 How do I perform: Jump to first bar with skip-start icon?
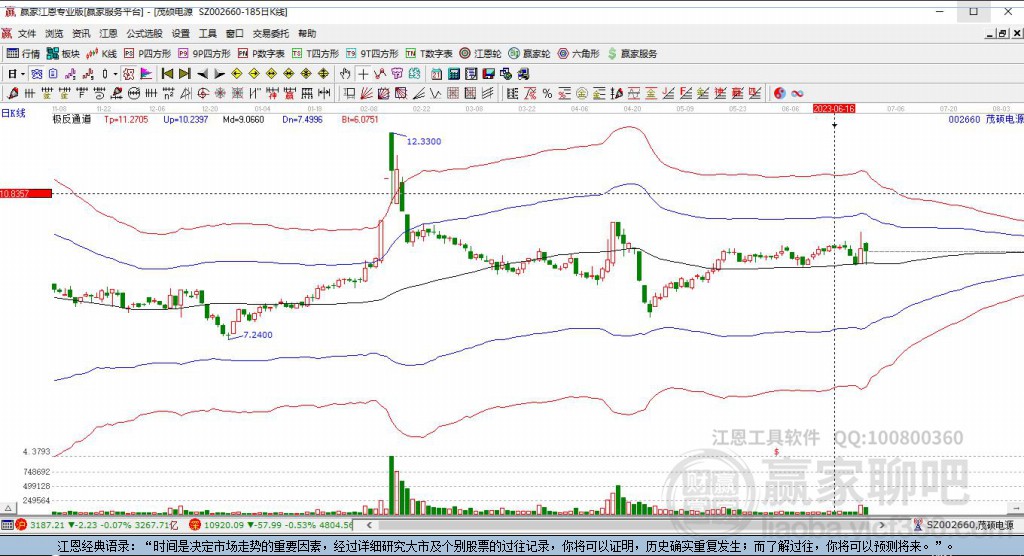pyautogui.click(x=167, y=74)
